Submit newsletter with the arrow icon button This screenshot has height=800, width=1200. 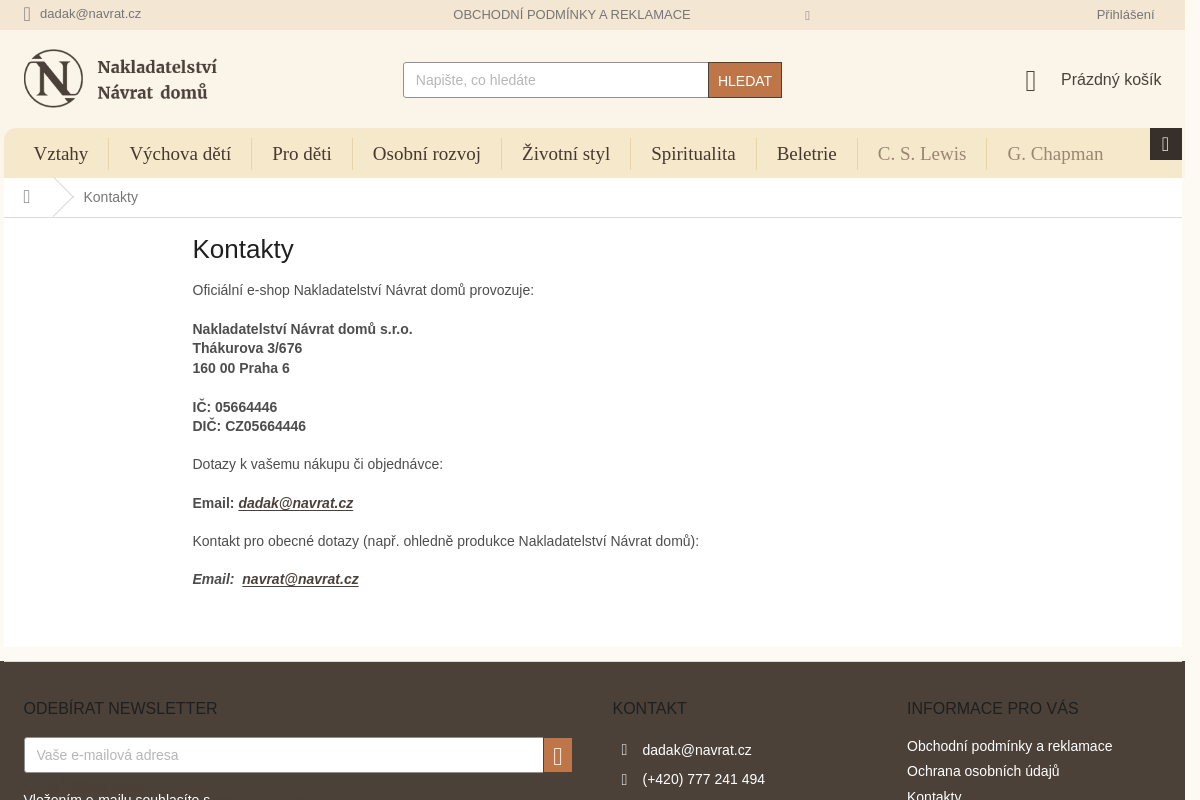[x=557, y=755]
